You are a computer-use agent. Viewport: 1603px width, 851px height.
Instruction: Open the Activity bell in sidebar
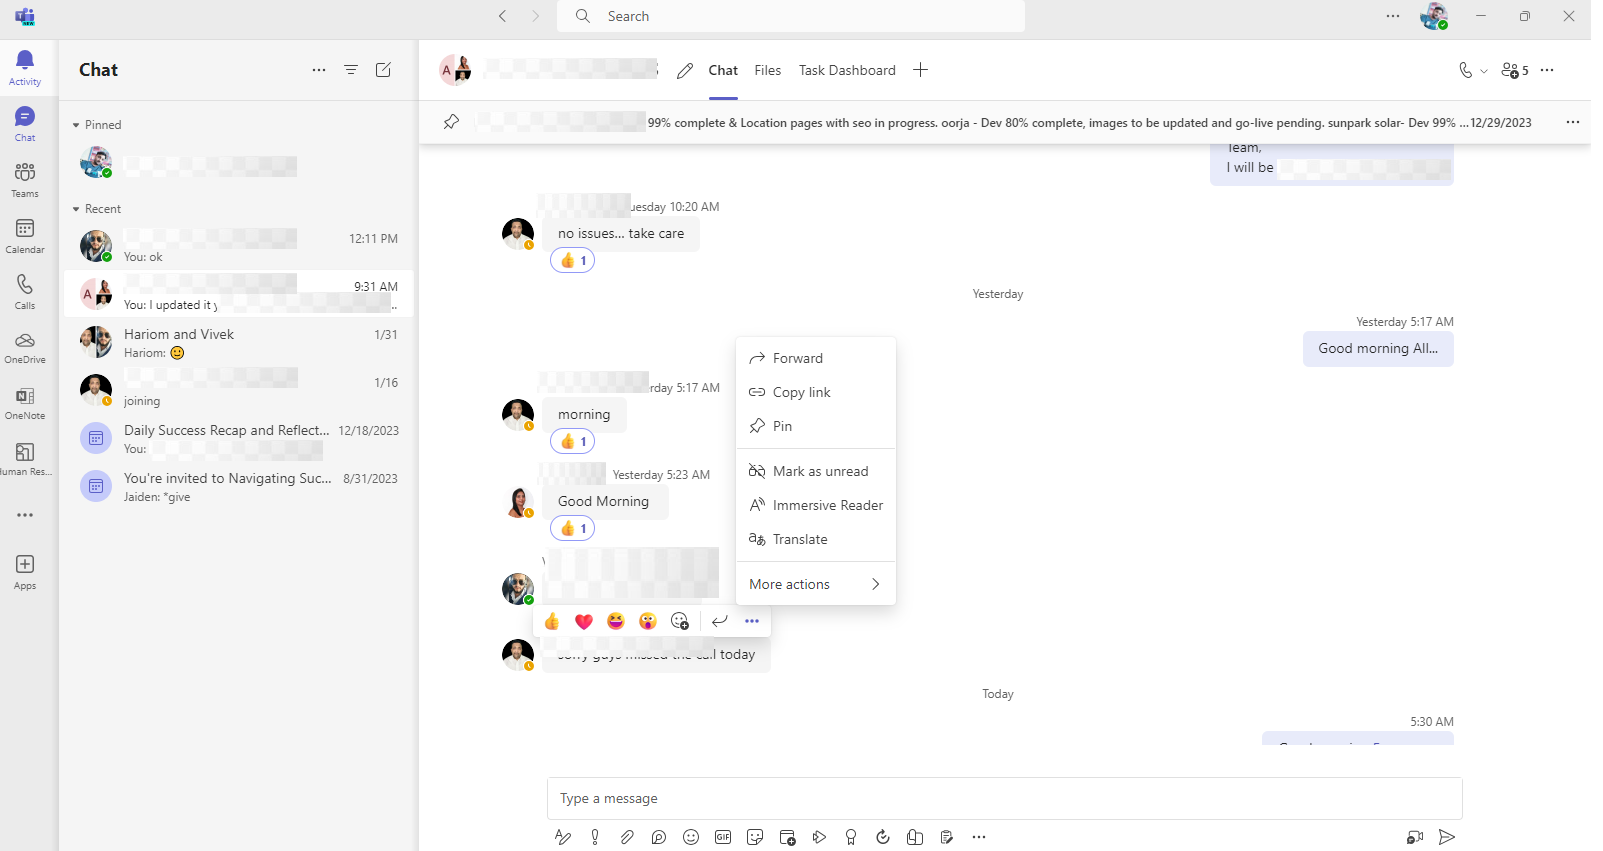[25, 67]
